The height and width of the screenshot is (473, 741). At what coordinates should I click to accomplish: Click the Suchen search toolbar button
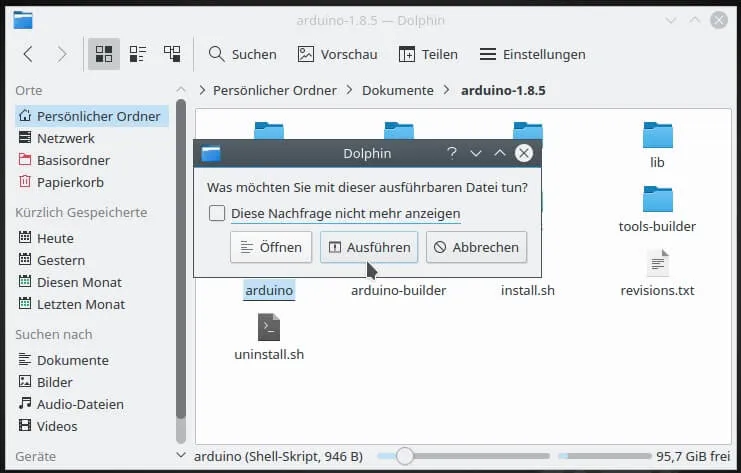pos(242,54)
